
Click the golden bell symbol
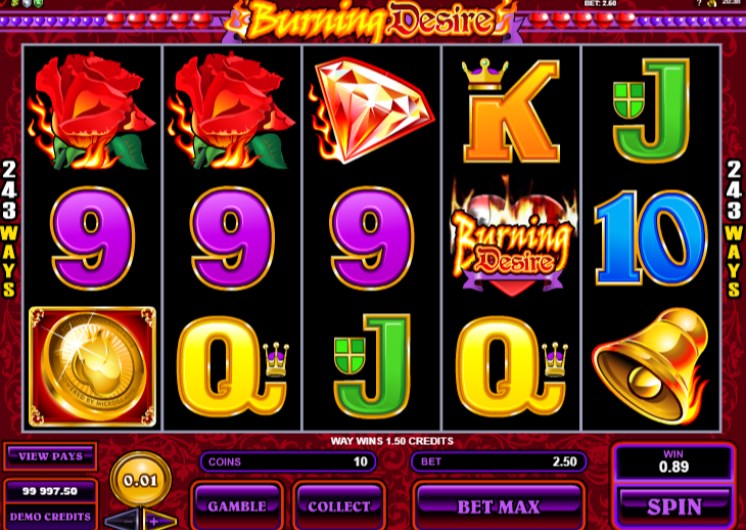tap(652, 365)
